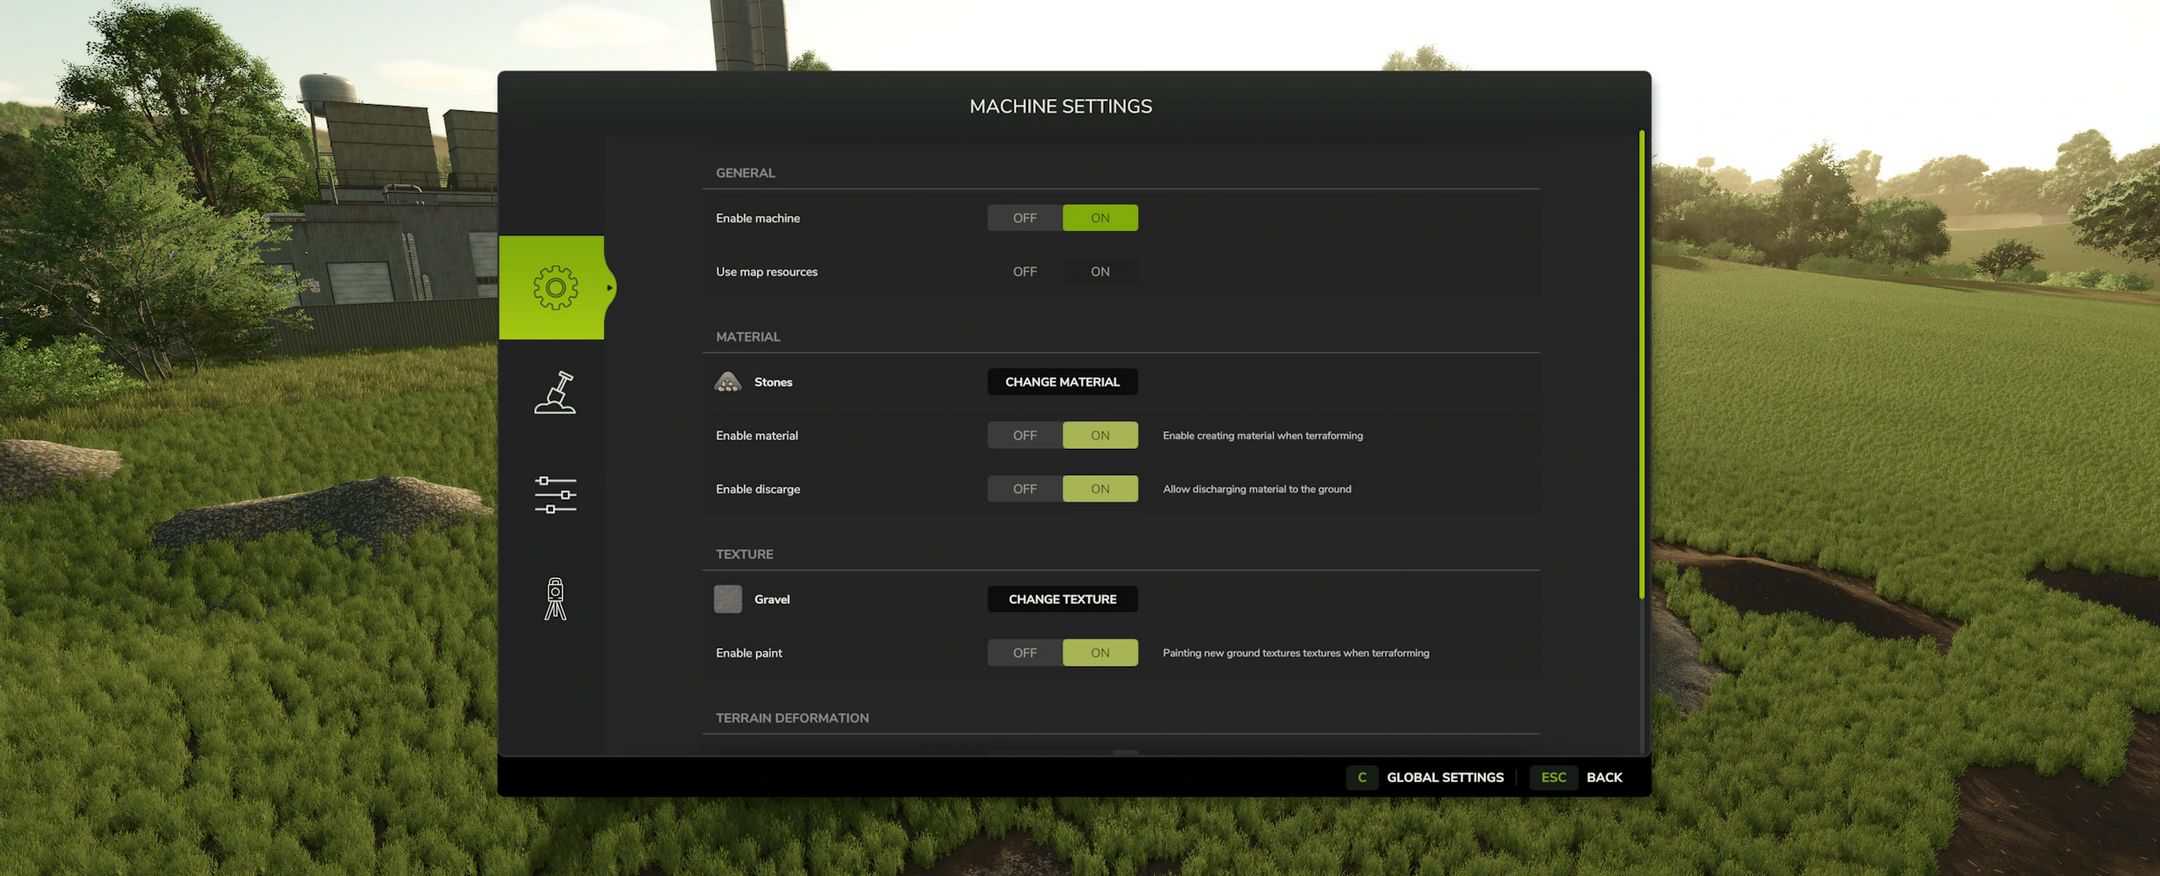Click the Gravel texture swatch
2160x876 pixels.
click(728, 599)
